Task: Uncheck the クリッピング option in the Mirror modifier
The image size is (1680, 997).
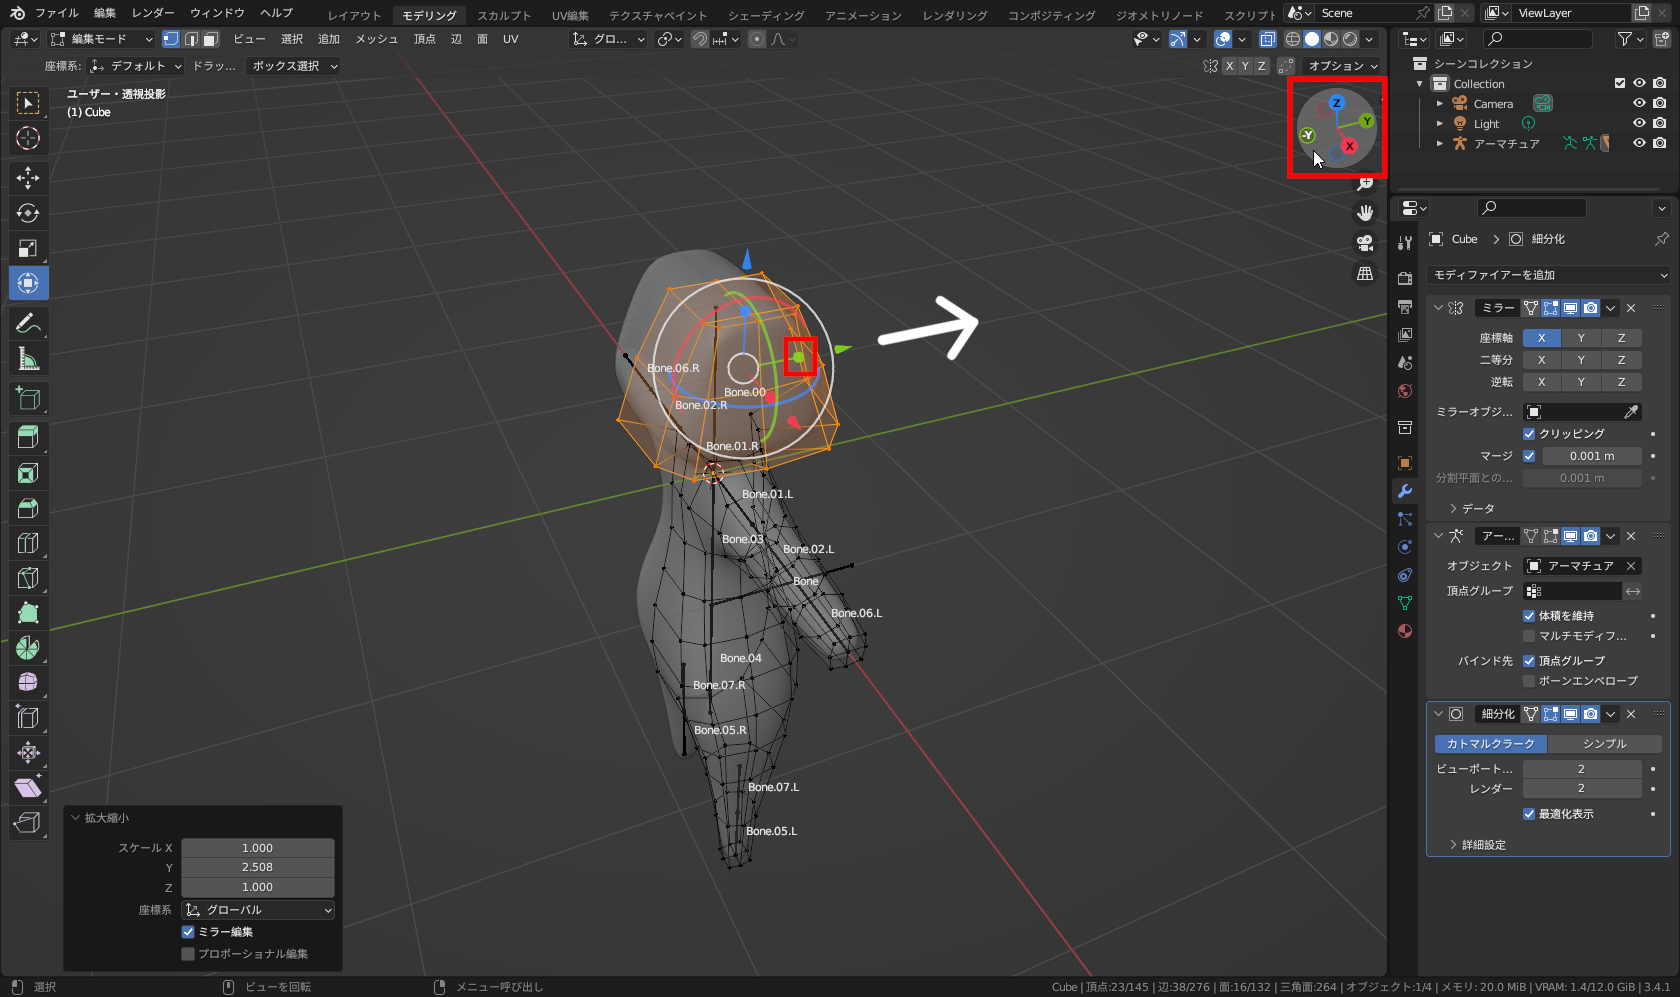Action: [x=1529, y=433]
